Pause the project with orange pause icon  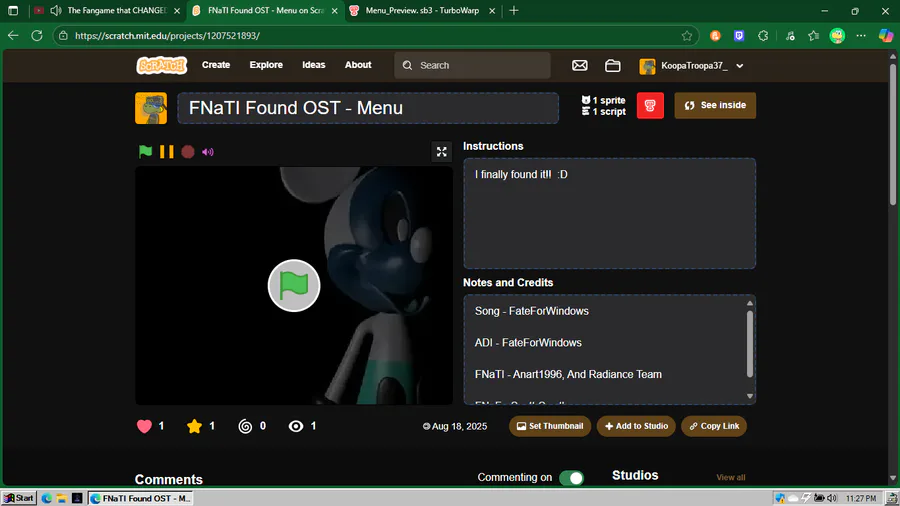[x=166, y=151]
